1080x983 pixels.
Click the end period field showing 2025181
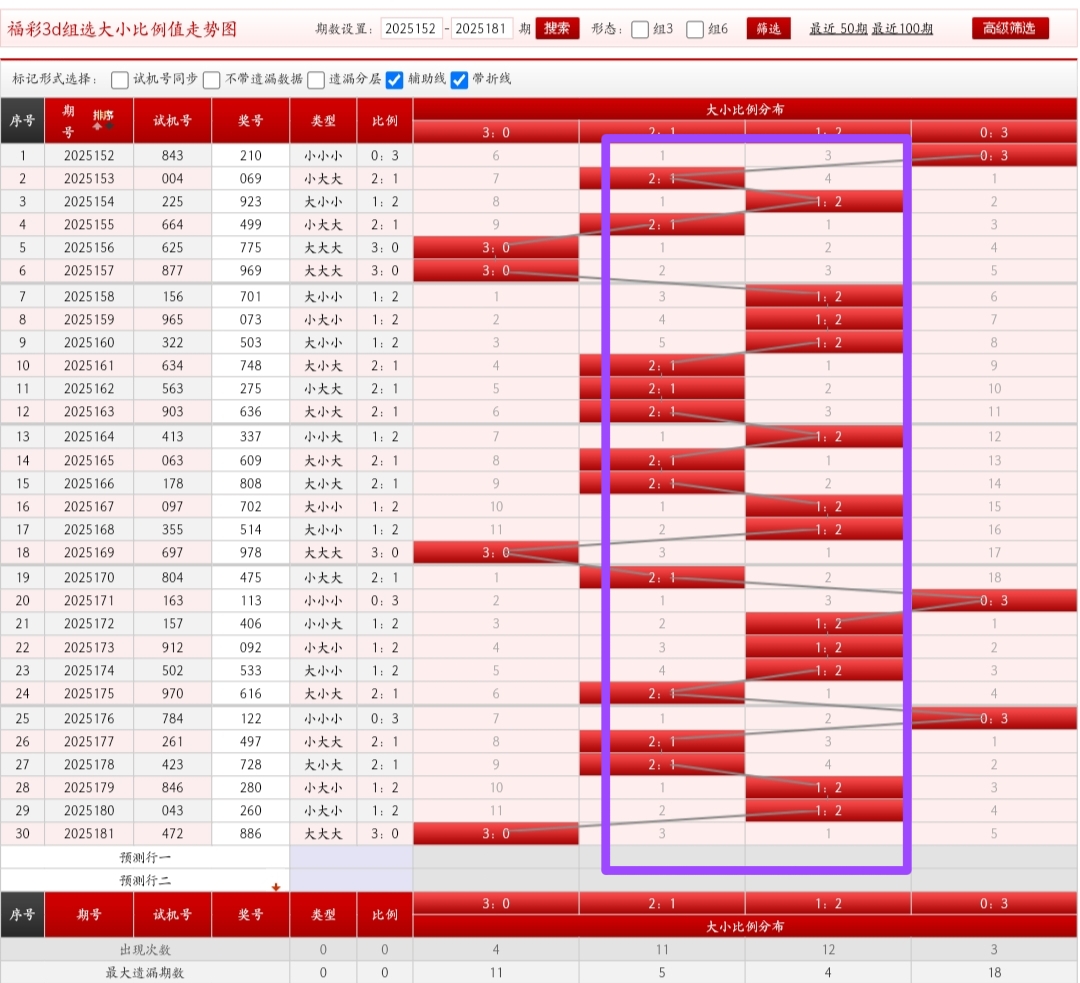(x=482, y=29)
